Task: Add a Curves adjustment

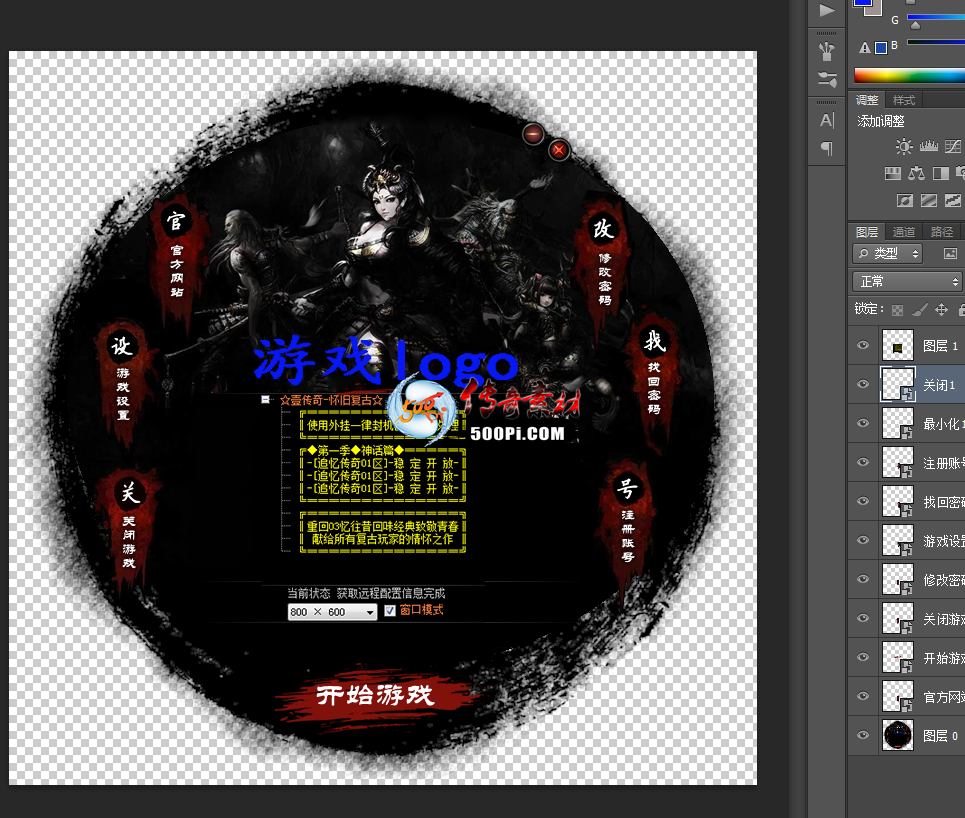Action: 953,146
